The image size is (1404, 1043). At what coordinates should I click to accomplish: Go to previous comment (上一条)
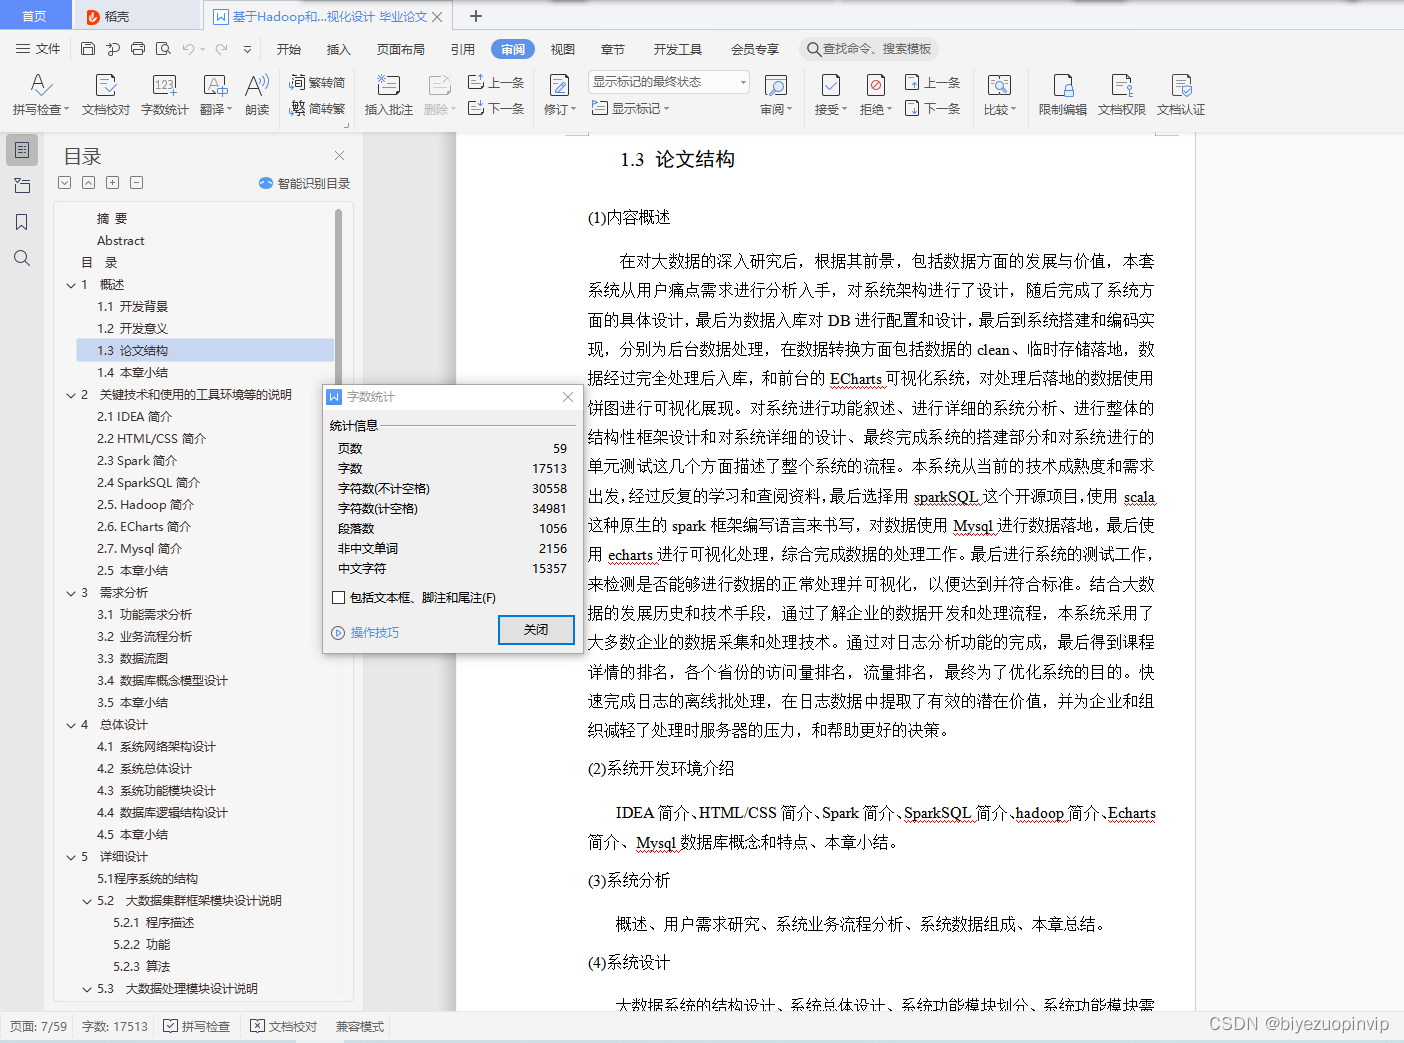point(497,82)
